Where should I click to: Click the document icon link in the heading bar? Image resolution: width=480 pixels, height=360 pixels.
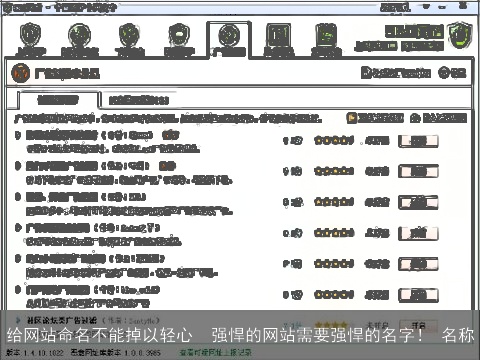396,72
